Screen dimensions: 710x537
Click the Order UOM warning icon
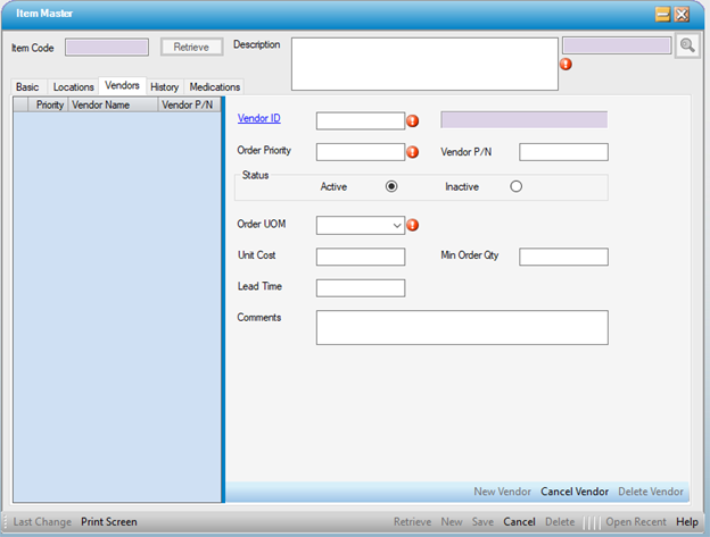pos(412,225)
